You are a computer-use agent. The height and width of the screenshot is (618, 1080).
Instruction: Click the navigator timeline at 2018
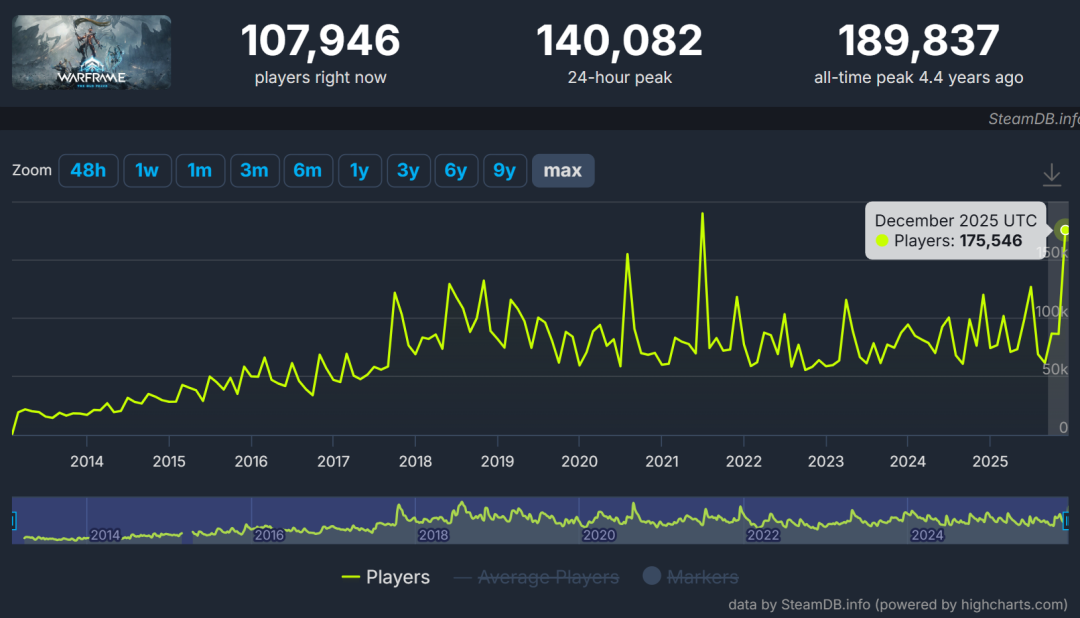click(x=433, y=535)
